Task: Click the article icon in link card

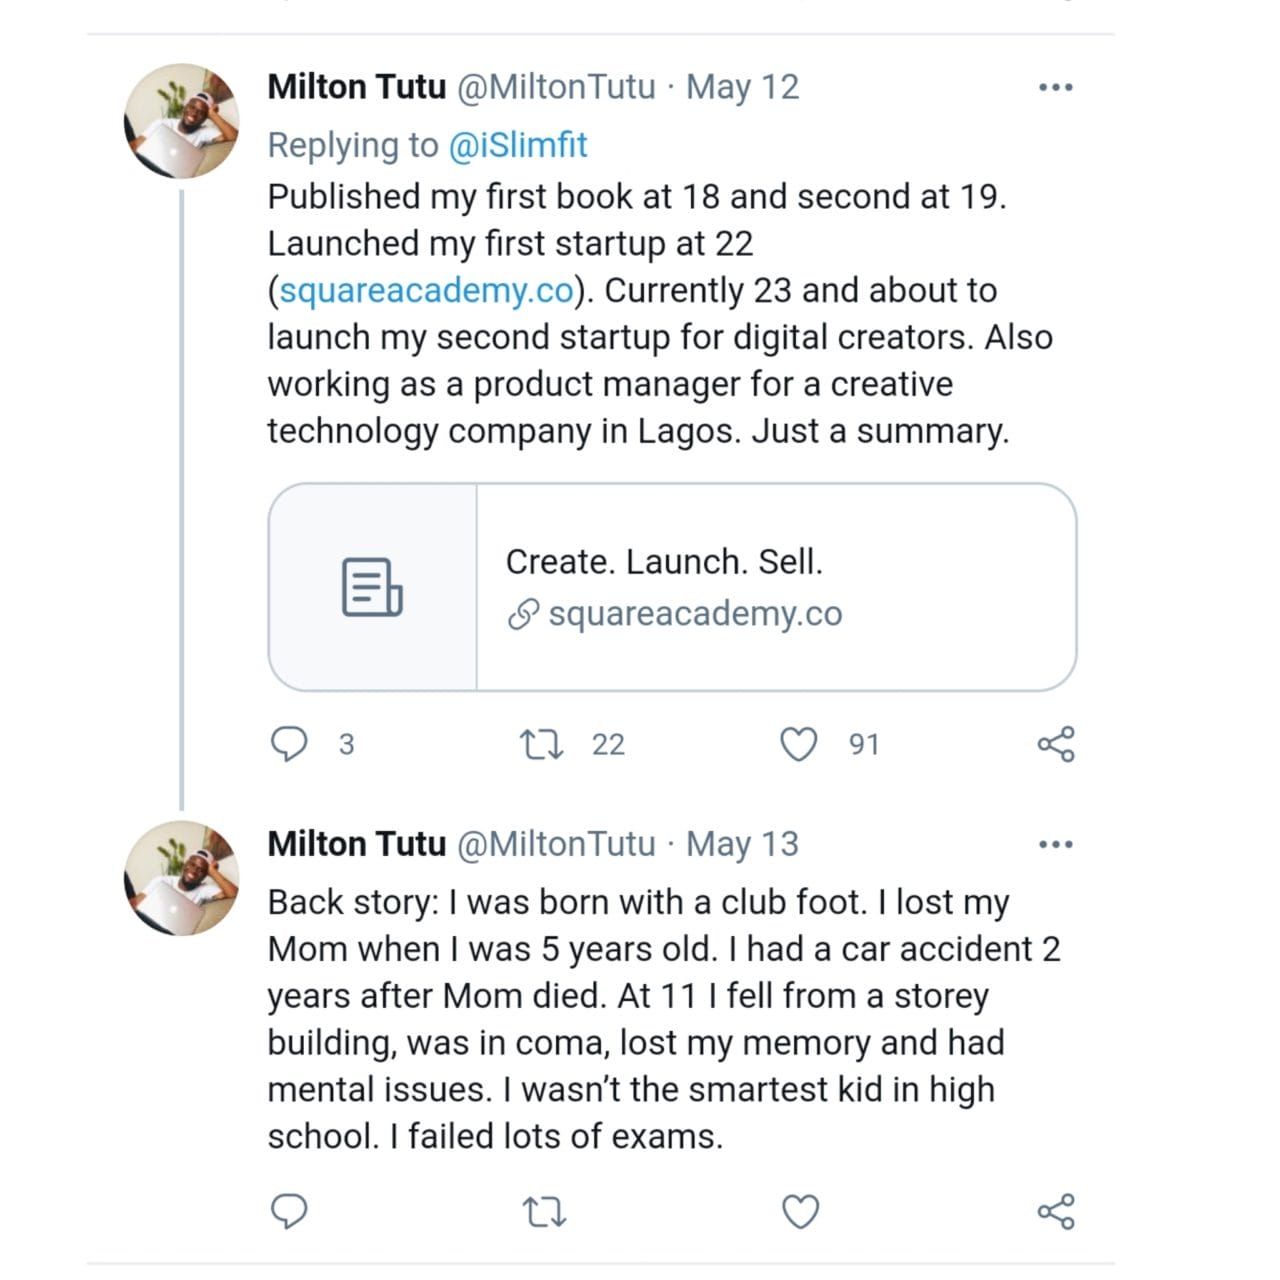Action: pyautogui.click(x=372, y=587)
